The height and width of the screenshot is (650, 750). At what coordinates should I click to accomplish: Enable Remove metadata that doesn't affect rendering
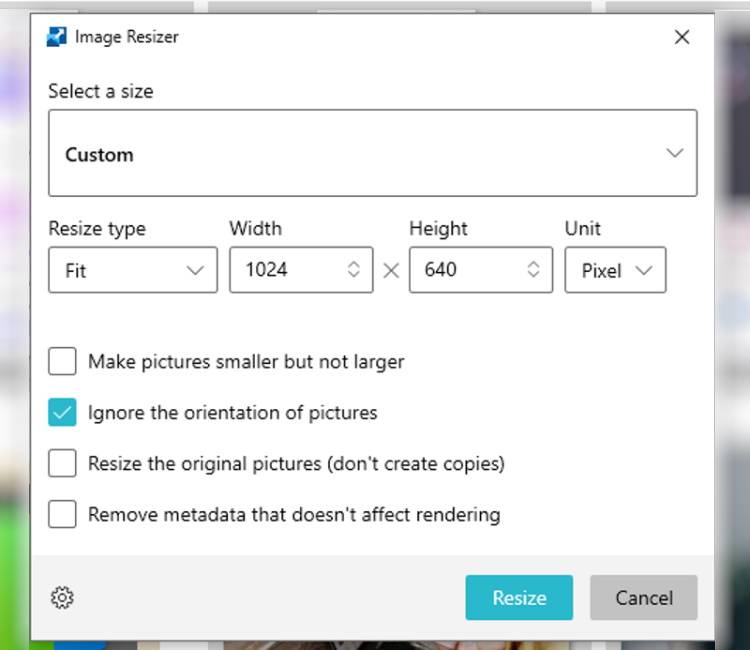(62, 514)
